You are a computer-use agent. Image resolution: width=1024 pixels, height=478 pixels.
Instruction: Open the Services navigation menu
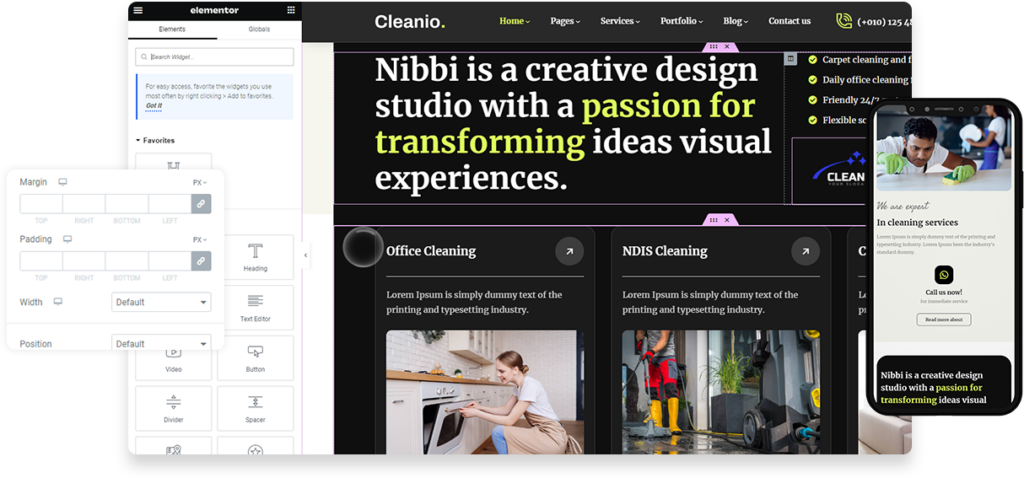click(x=620, y=21)
